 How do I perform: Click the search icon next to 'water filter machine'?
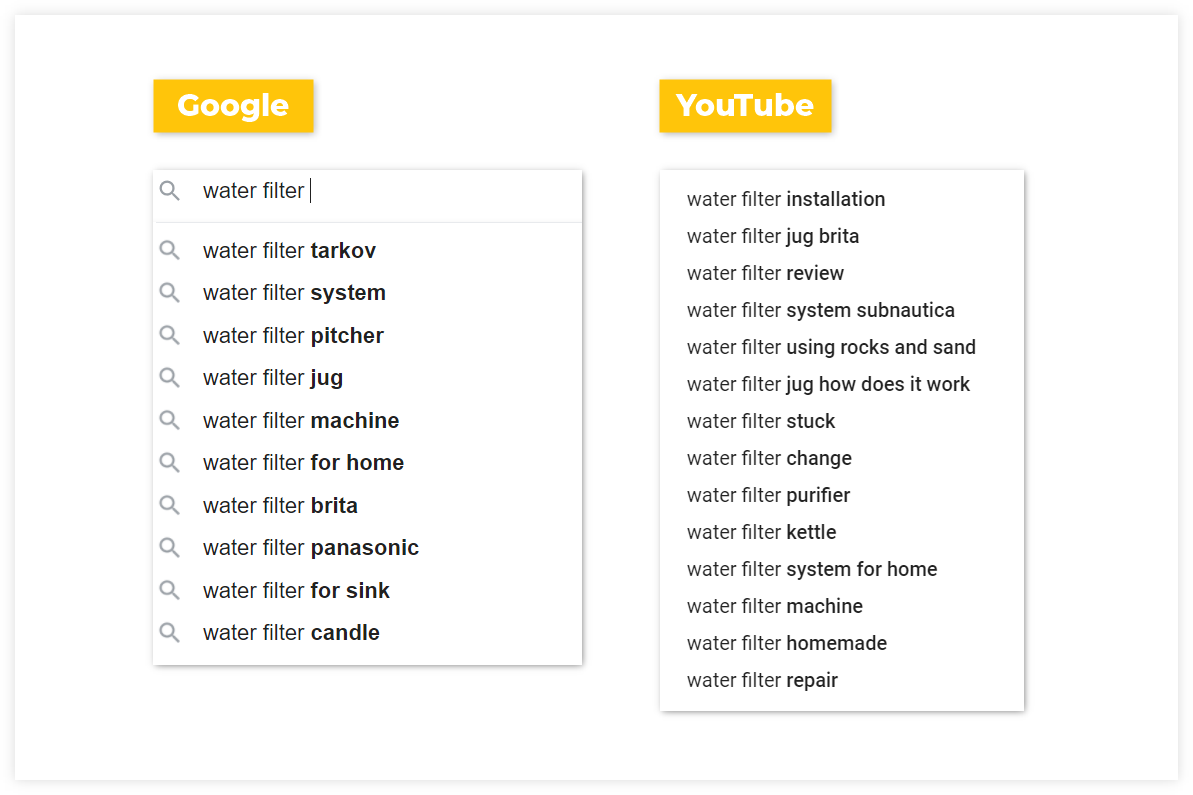pos(170,420)
